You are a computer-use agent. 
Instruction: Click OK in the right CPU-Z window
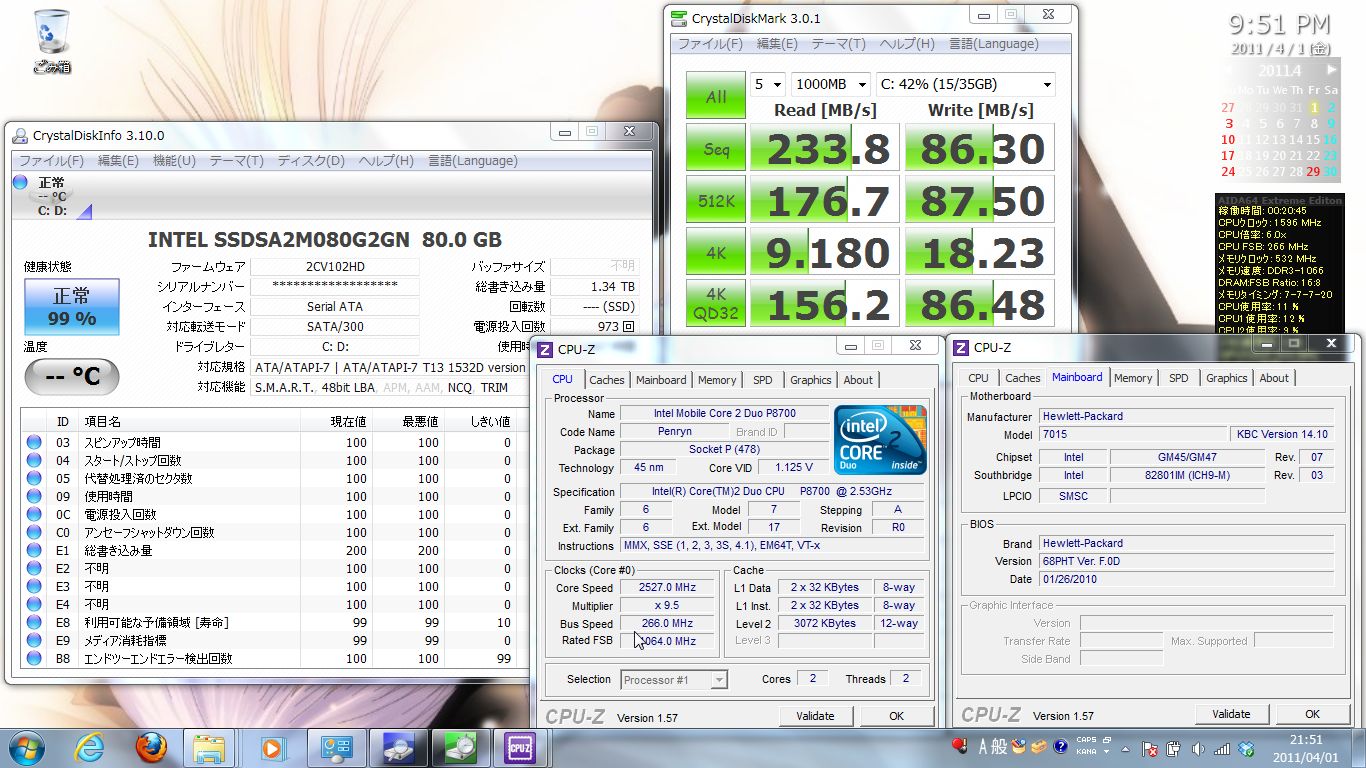1312,714
